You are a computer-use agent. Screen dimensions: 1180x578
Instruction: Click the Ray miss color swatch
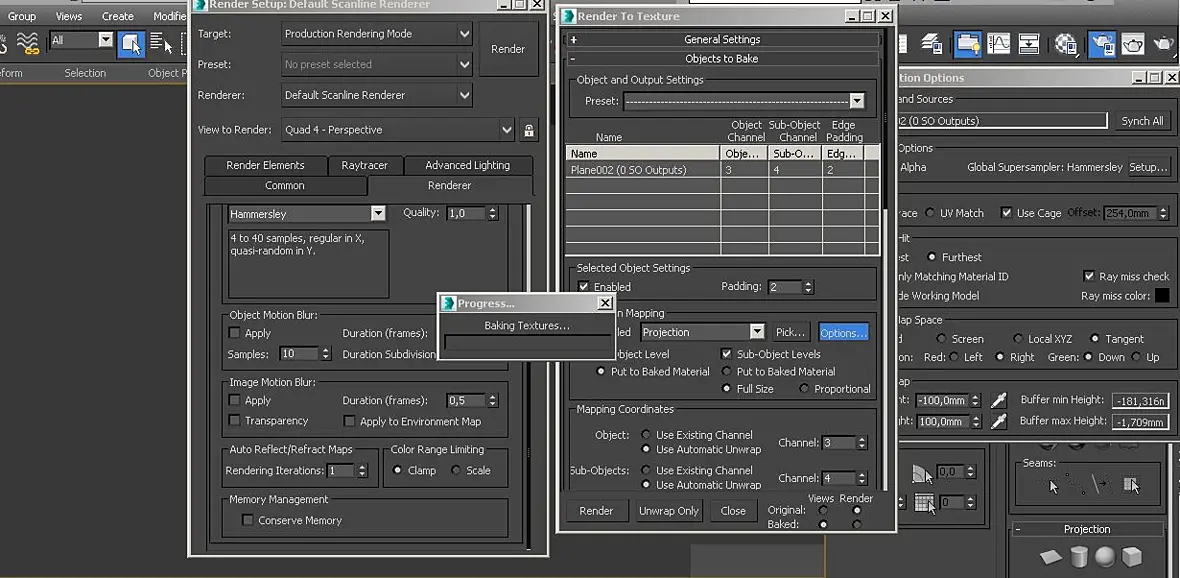point(1162,296)
